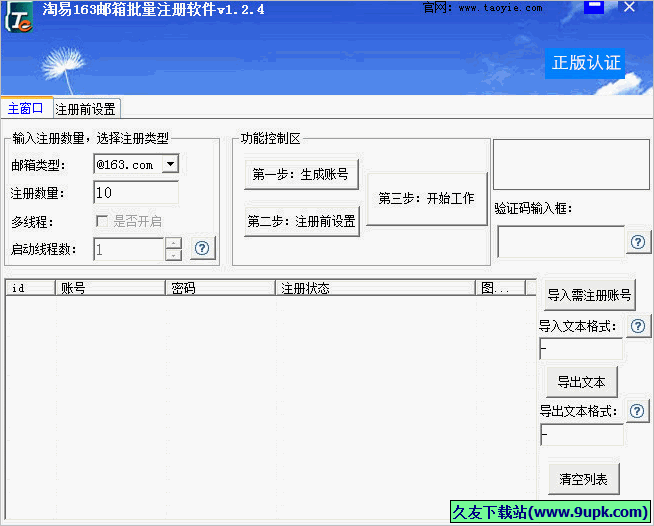Click the 账号 column header
Screen dimensions: 654x526
tap(111, 288)
